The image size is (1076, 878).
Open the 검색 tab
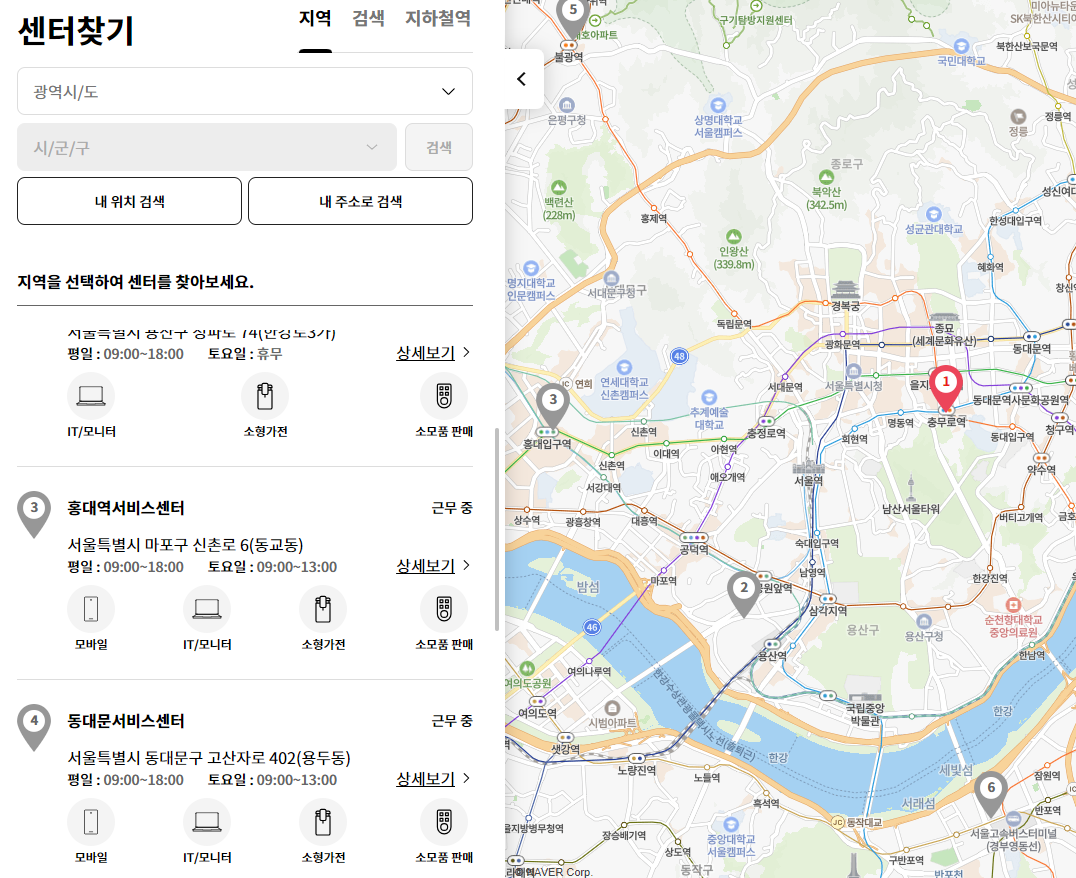368,19
